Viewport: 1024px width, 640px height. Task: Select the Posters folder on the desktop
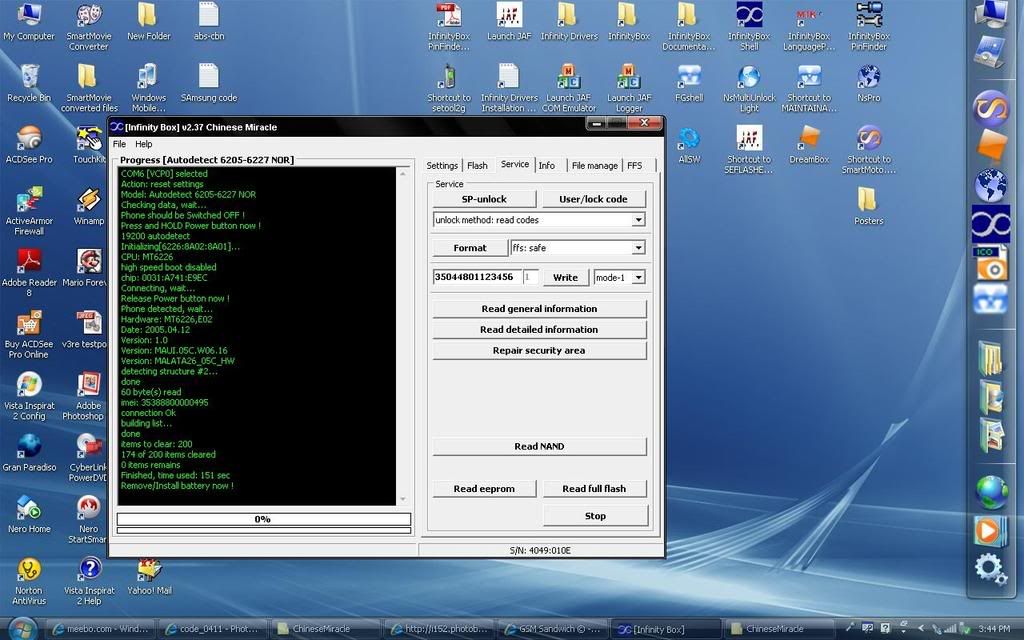pos(869,206)
